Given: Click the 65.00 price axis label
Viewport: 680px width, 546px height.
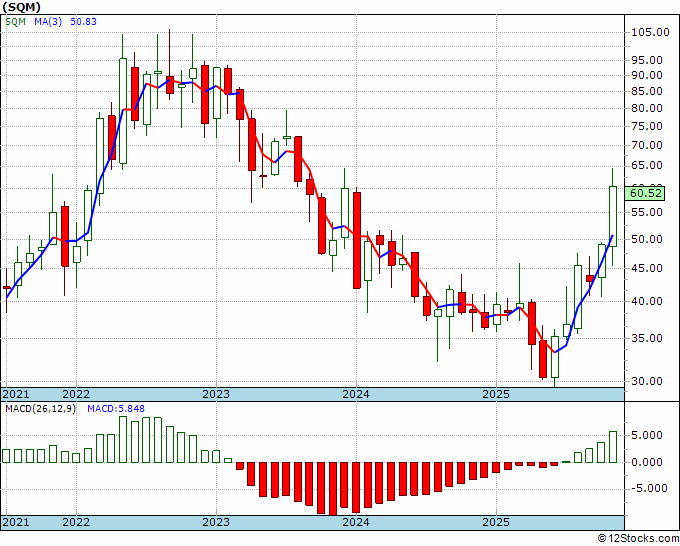Looking at the screenshot, I should pyautogui.click(x=647, y=166).
